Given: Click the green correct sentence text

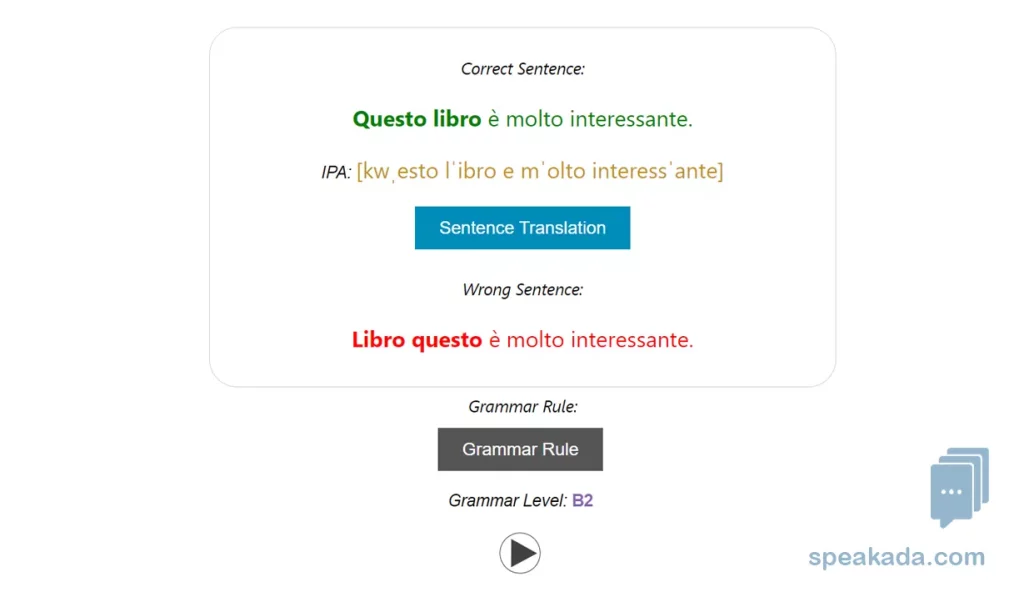Looking at the screenshot, I should (x=522, y=118).
